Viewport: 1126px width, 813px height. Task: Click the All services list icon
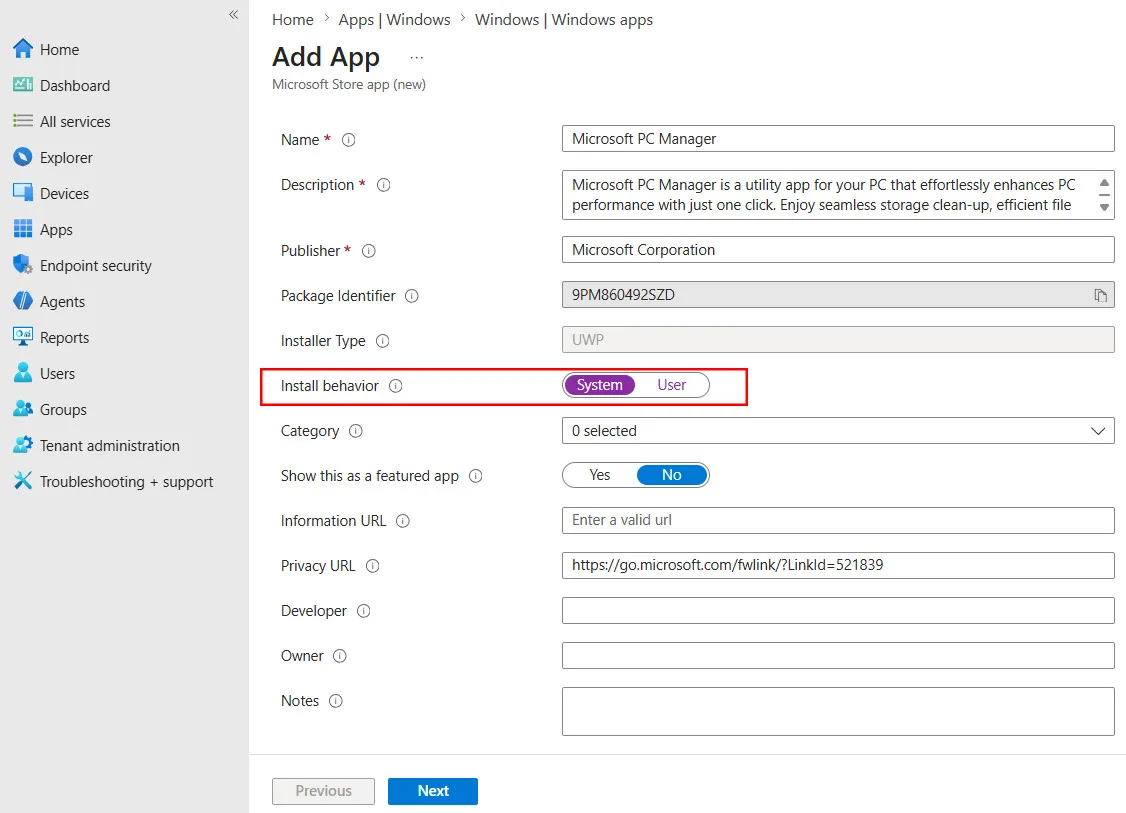[23, 121]
